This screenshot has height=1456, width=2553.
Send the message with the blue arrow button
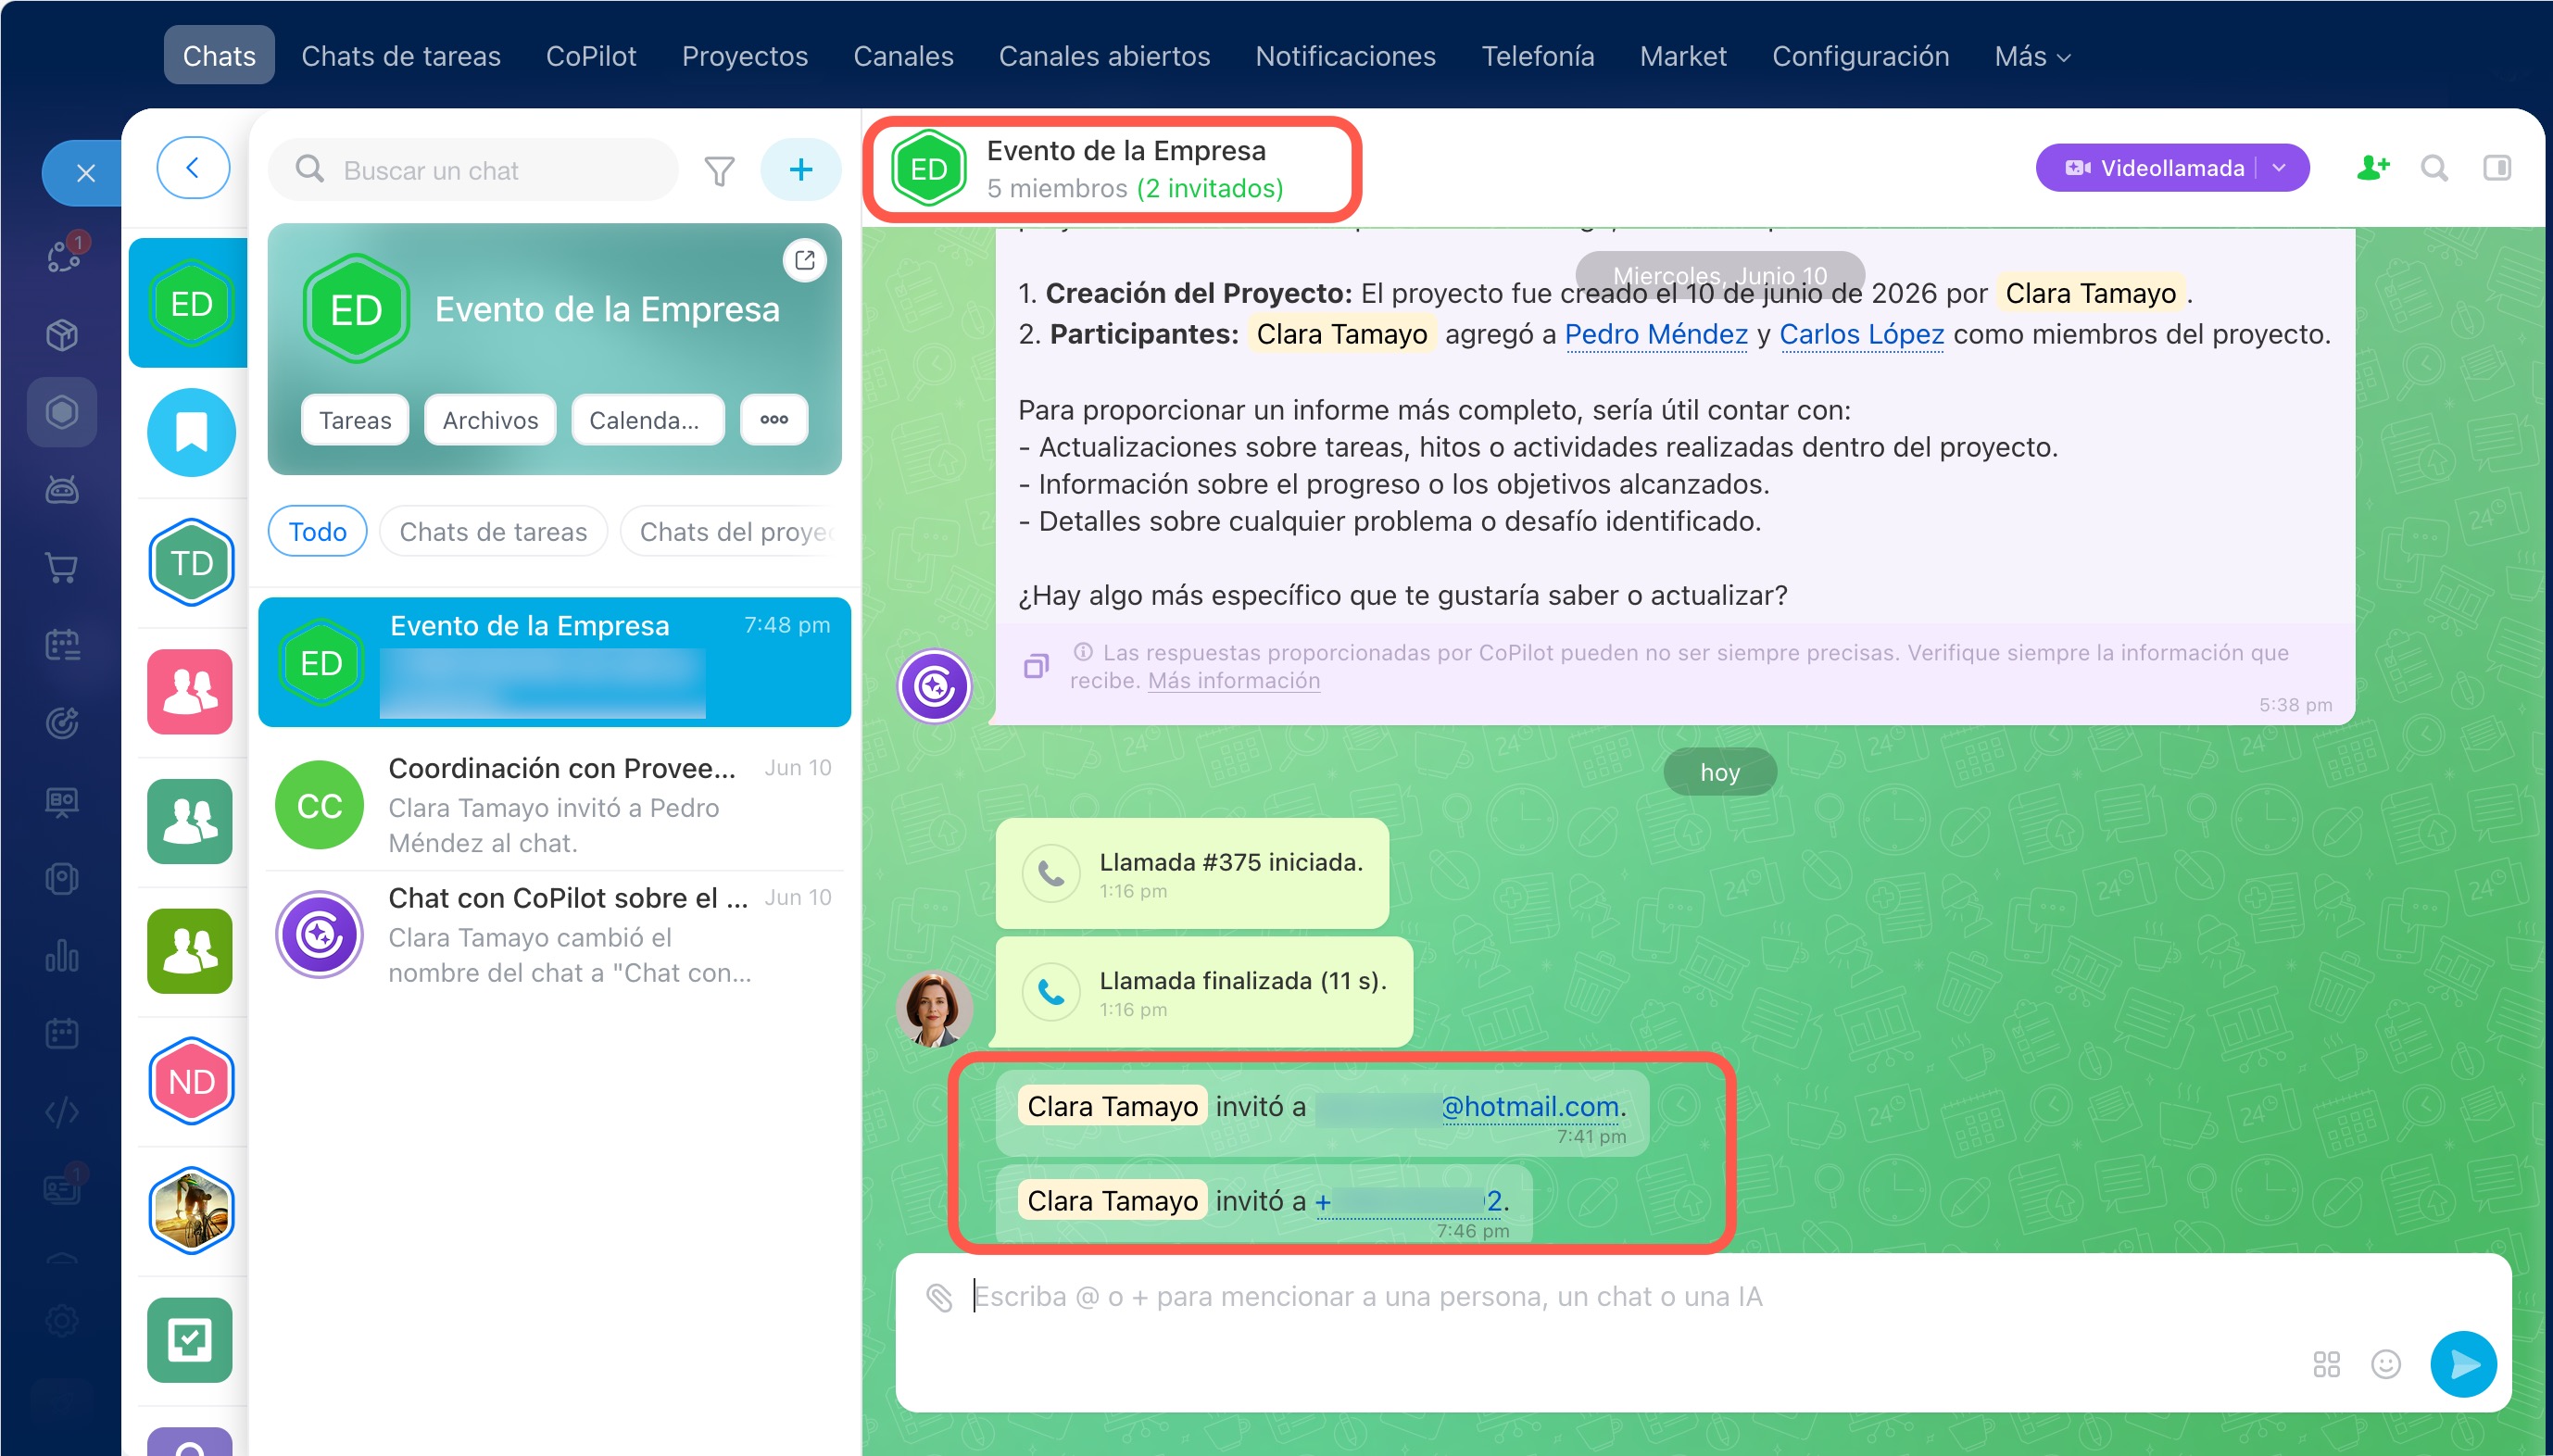pyautogui.click(x=2463, y=1364)
